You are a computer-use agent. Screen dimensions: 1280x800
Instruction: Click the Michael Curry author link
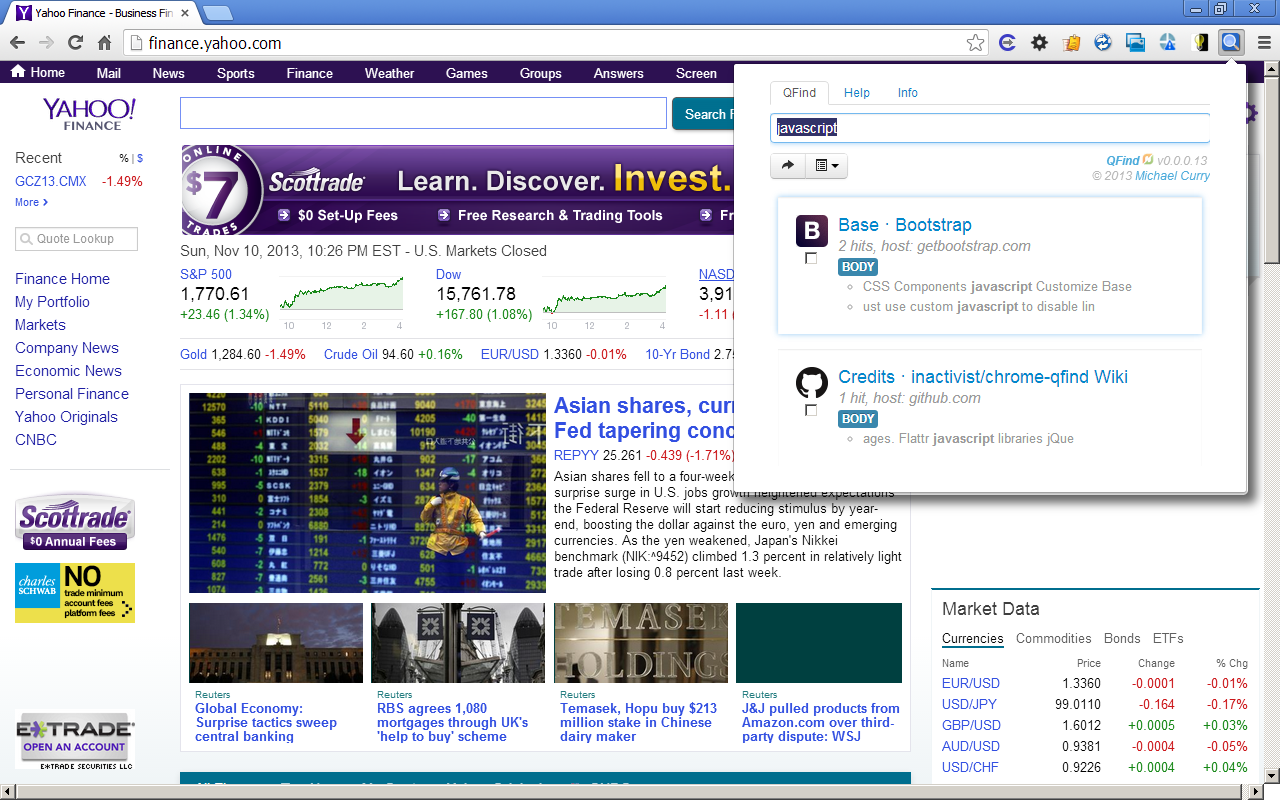[x=1172, y=176]
